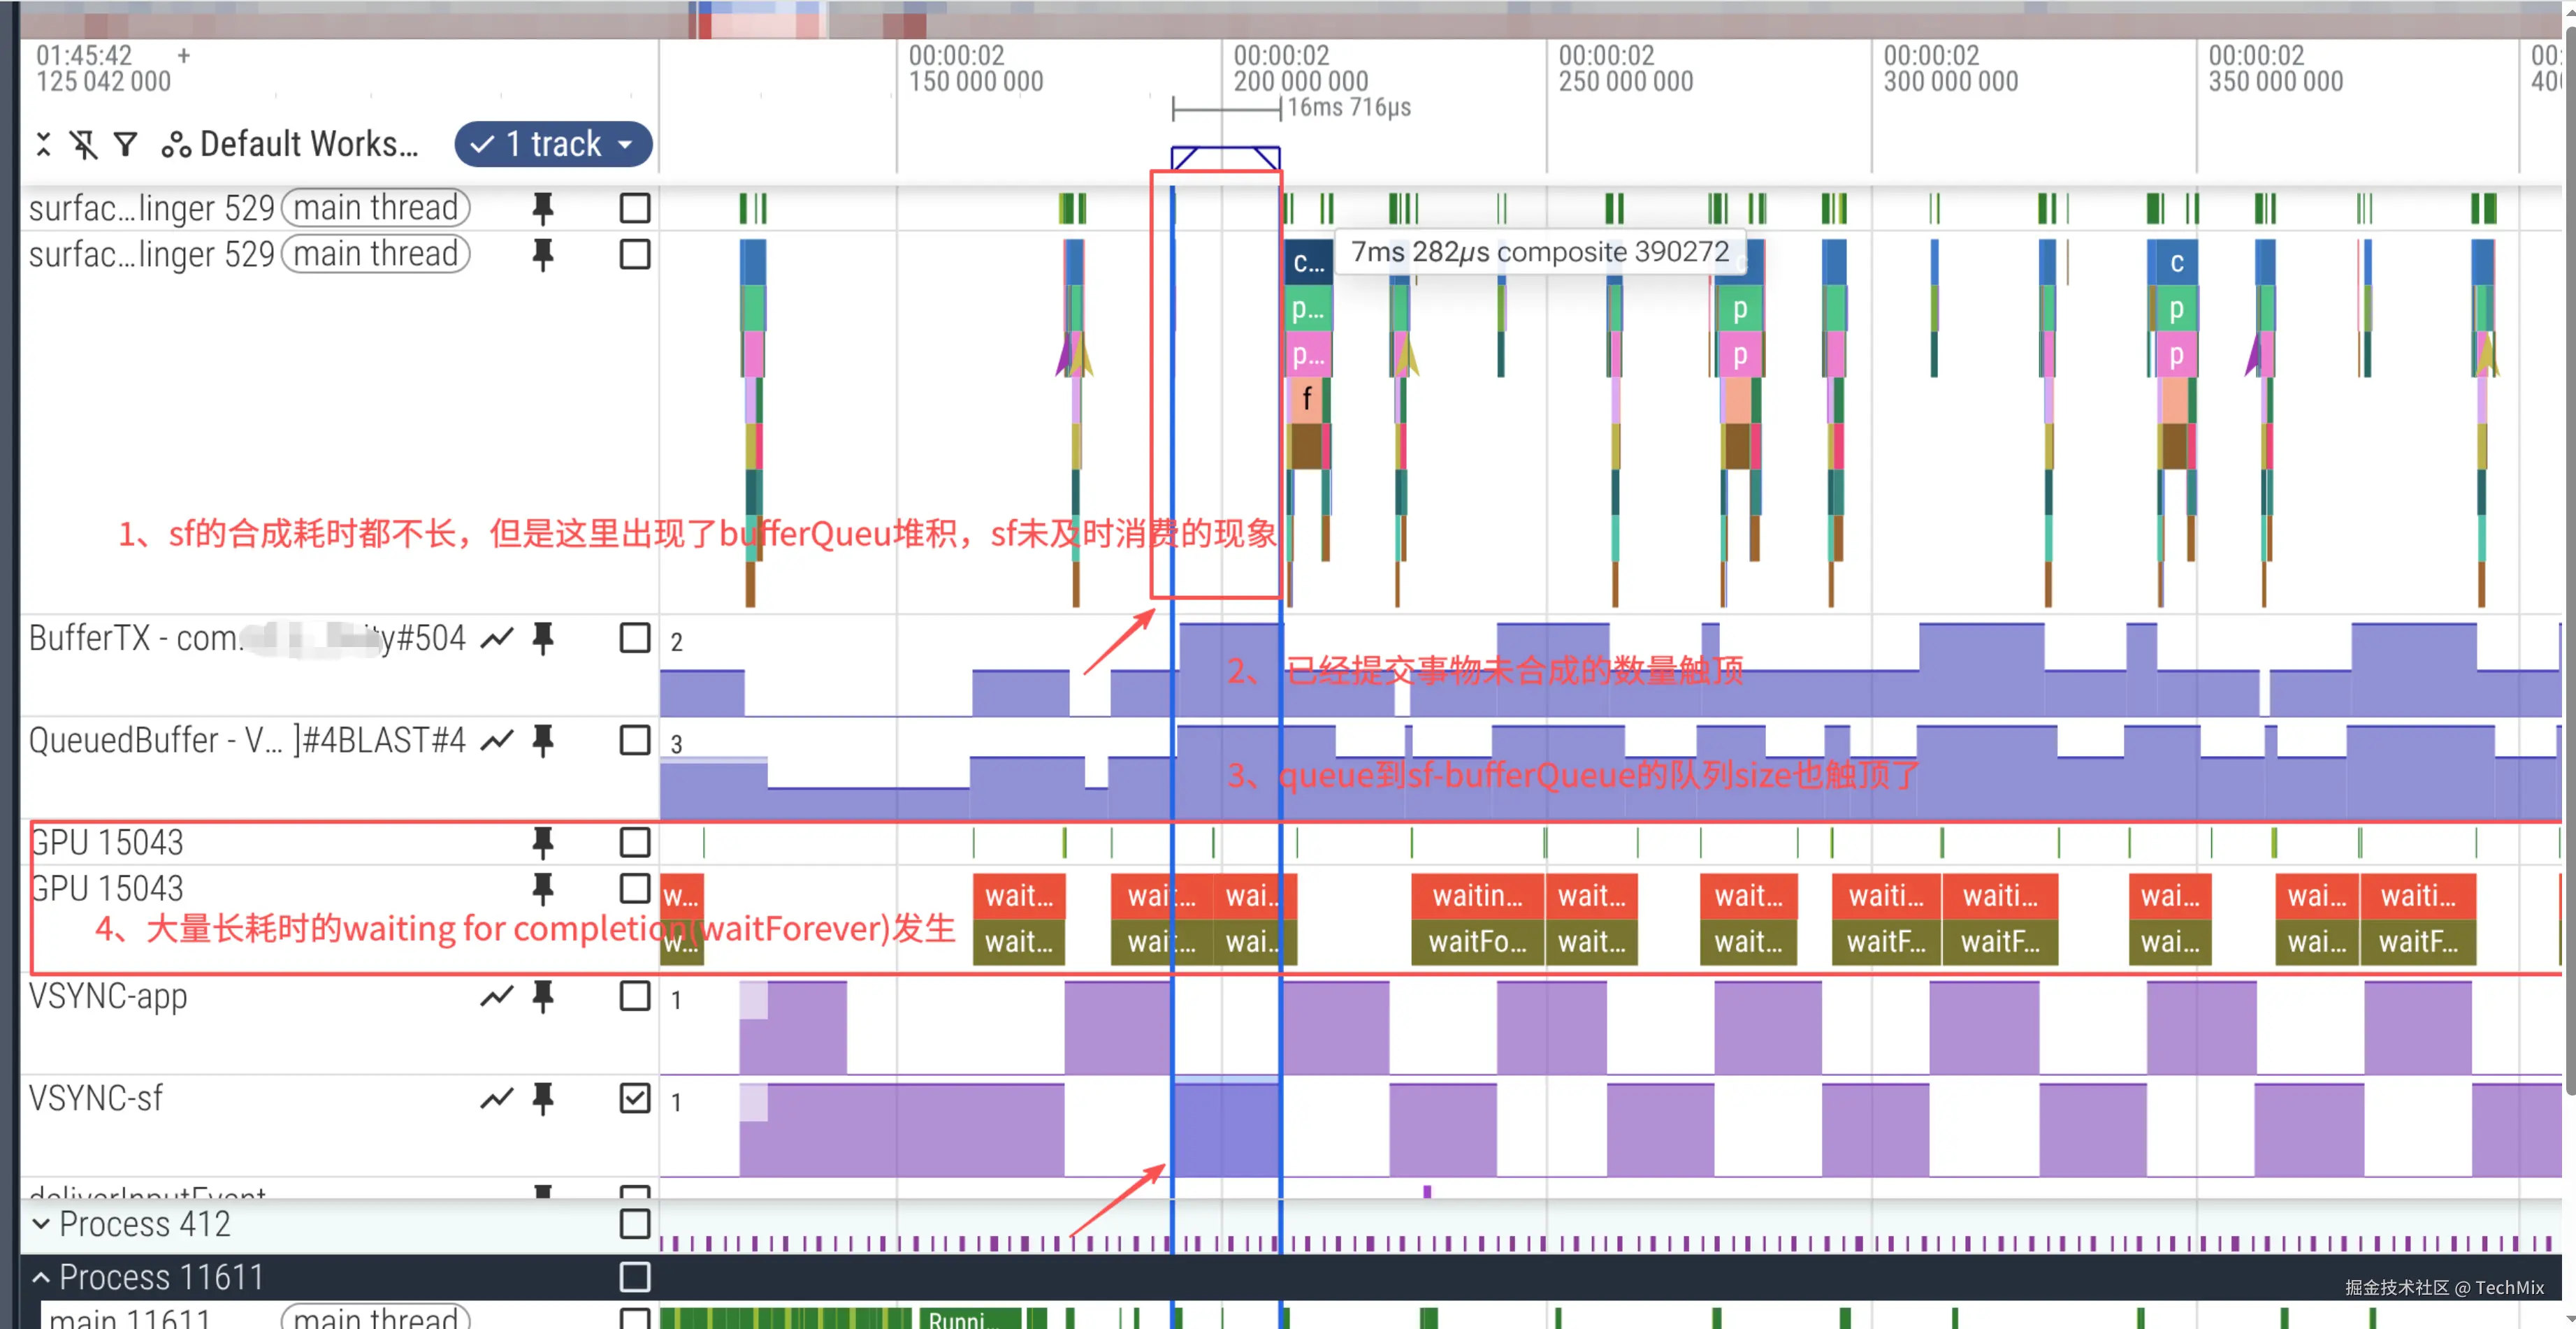This screenshot has height=1329, width=2576.
Task: Click the pin icon on VSYNC-app track
Action: click(542, 996)
